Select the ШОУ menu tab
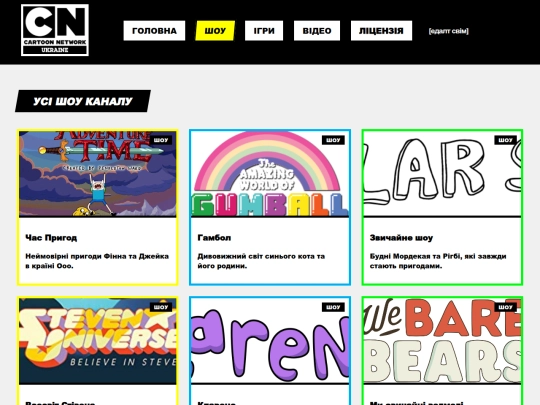The image size is (540, 405). (x=215, y=31)
